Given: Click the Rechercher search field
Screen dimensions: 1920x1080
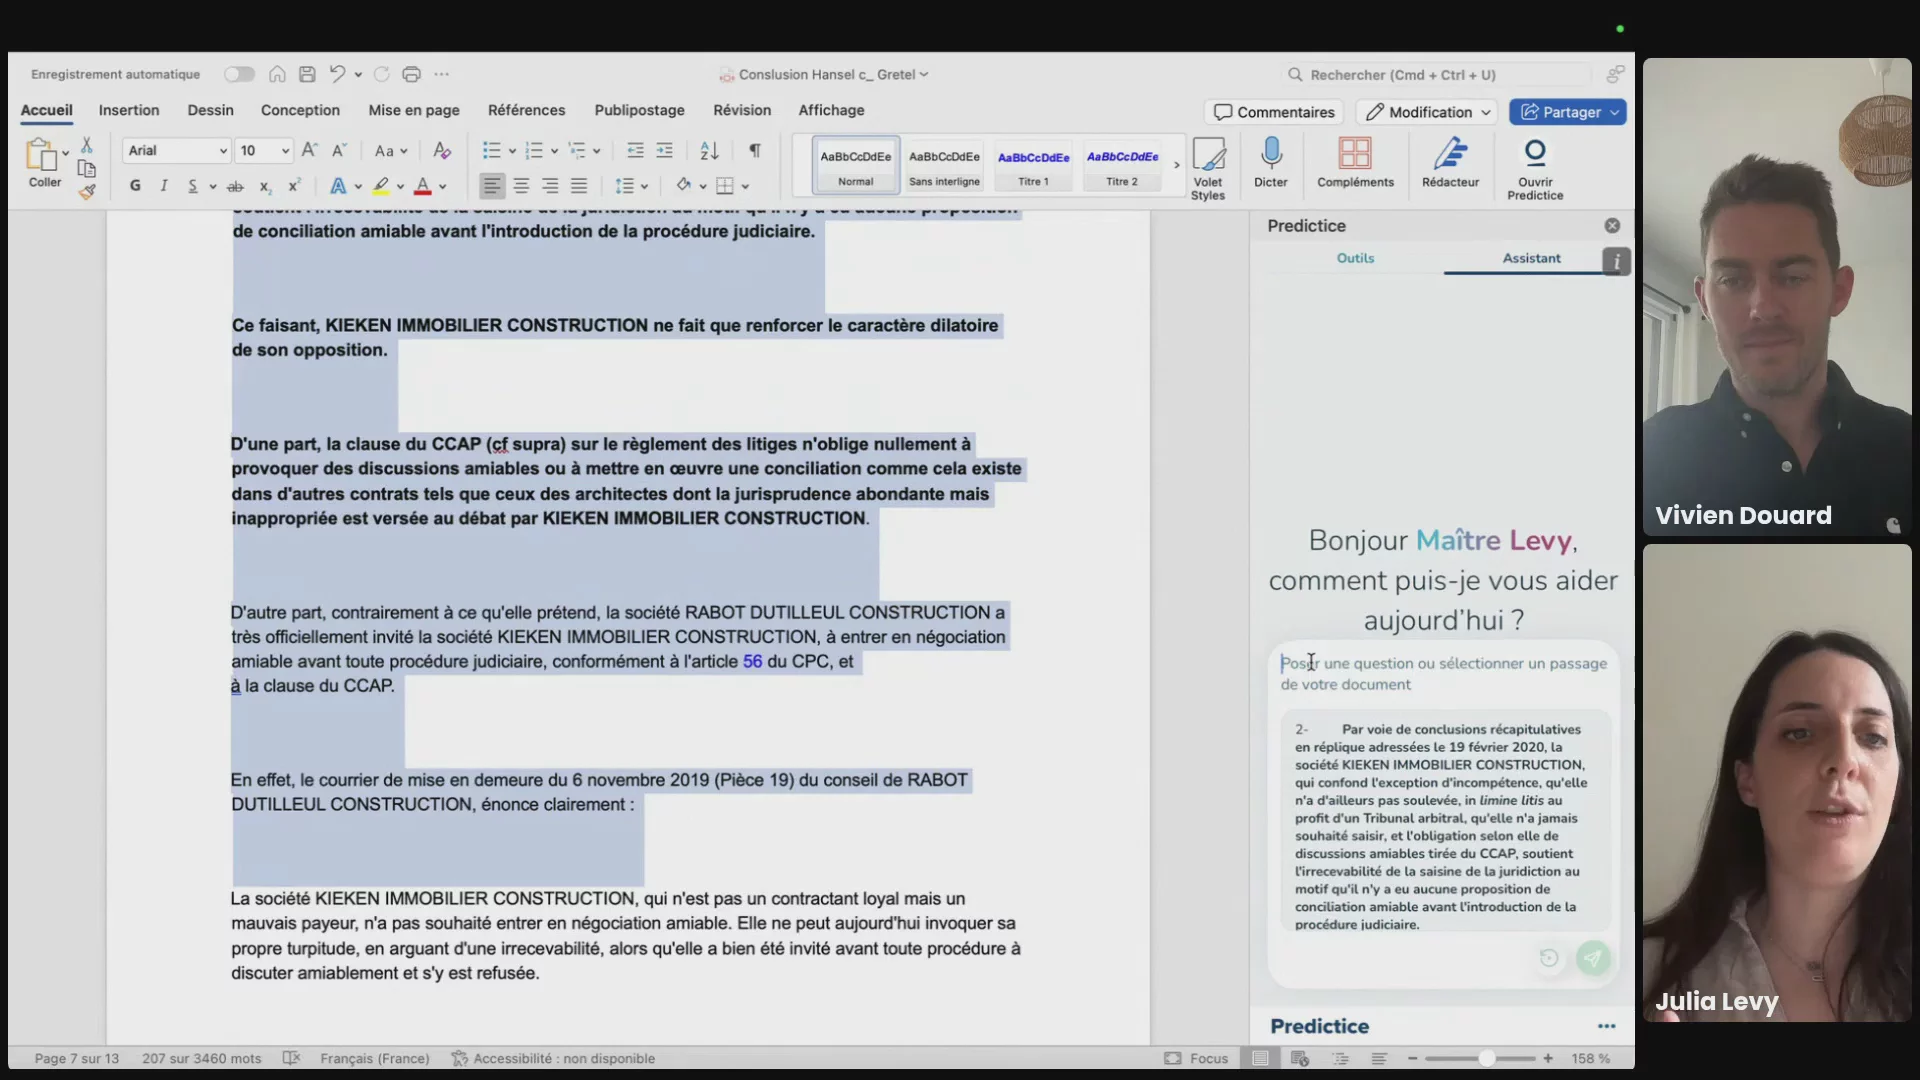Looking at the screenshot, I should coord(1436,75).
